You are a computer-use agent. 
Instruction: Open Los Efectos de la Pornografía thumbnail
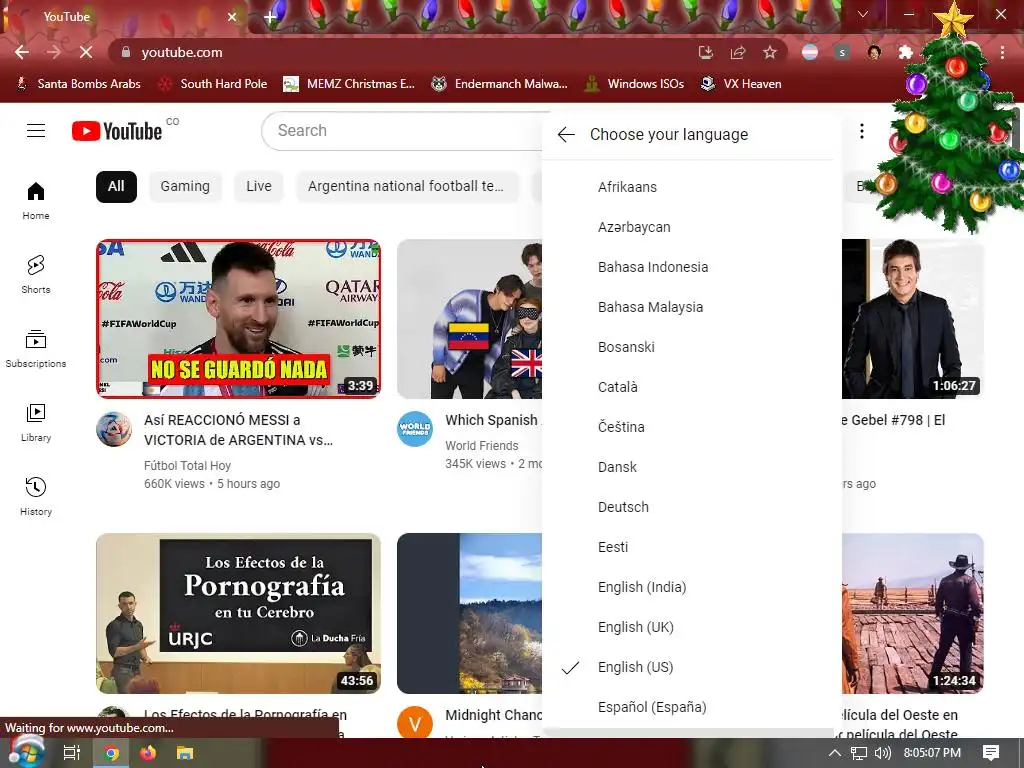pos(238,613)
